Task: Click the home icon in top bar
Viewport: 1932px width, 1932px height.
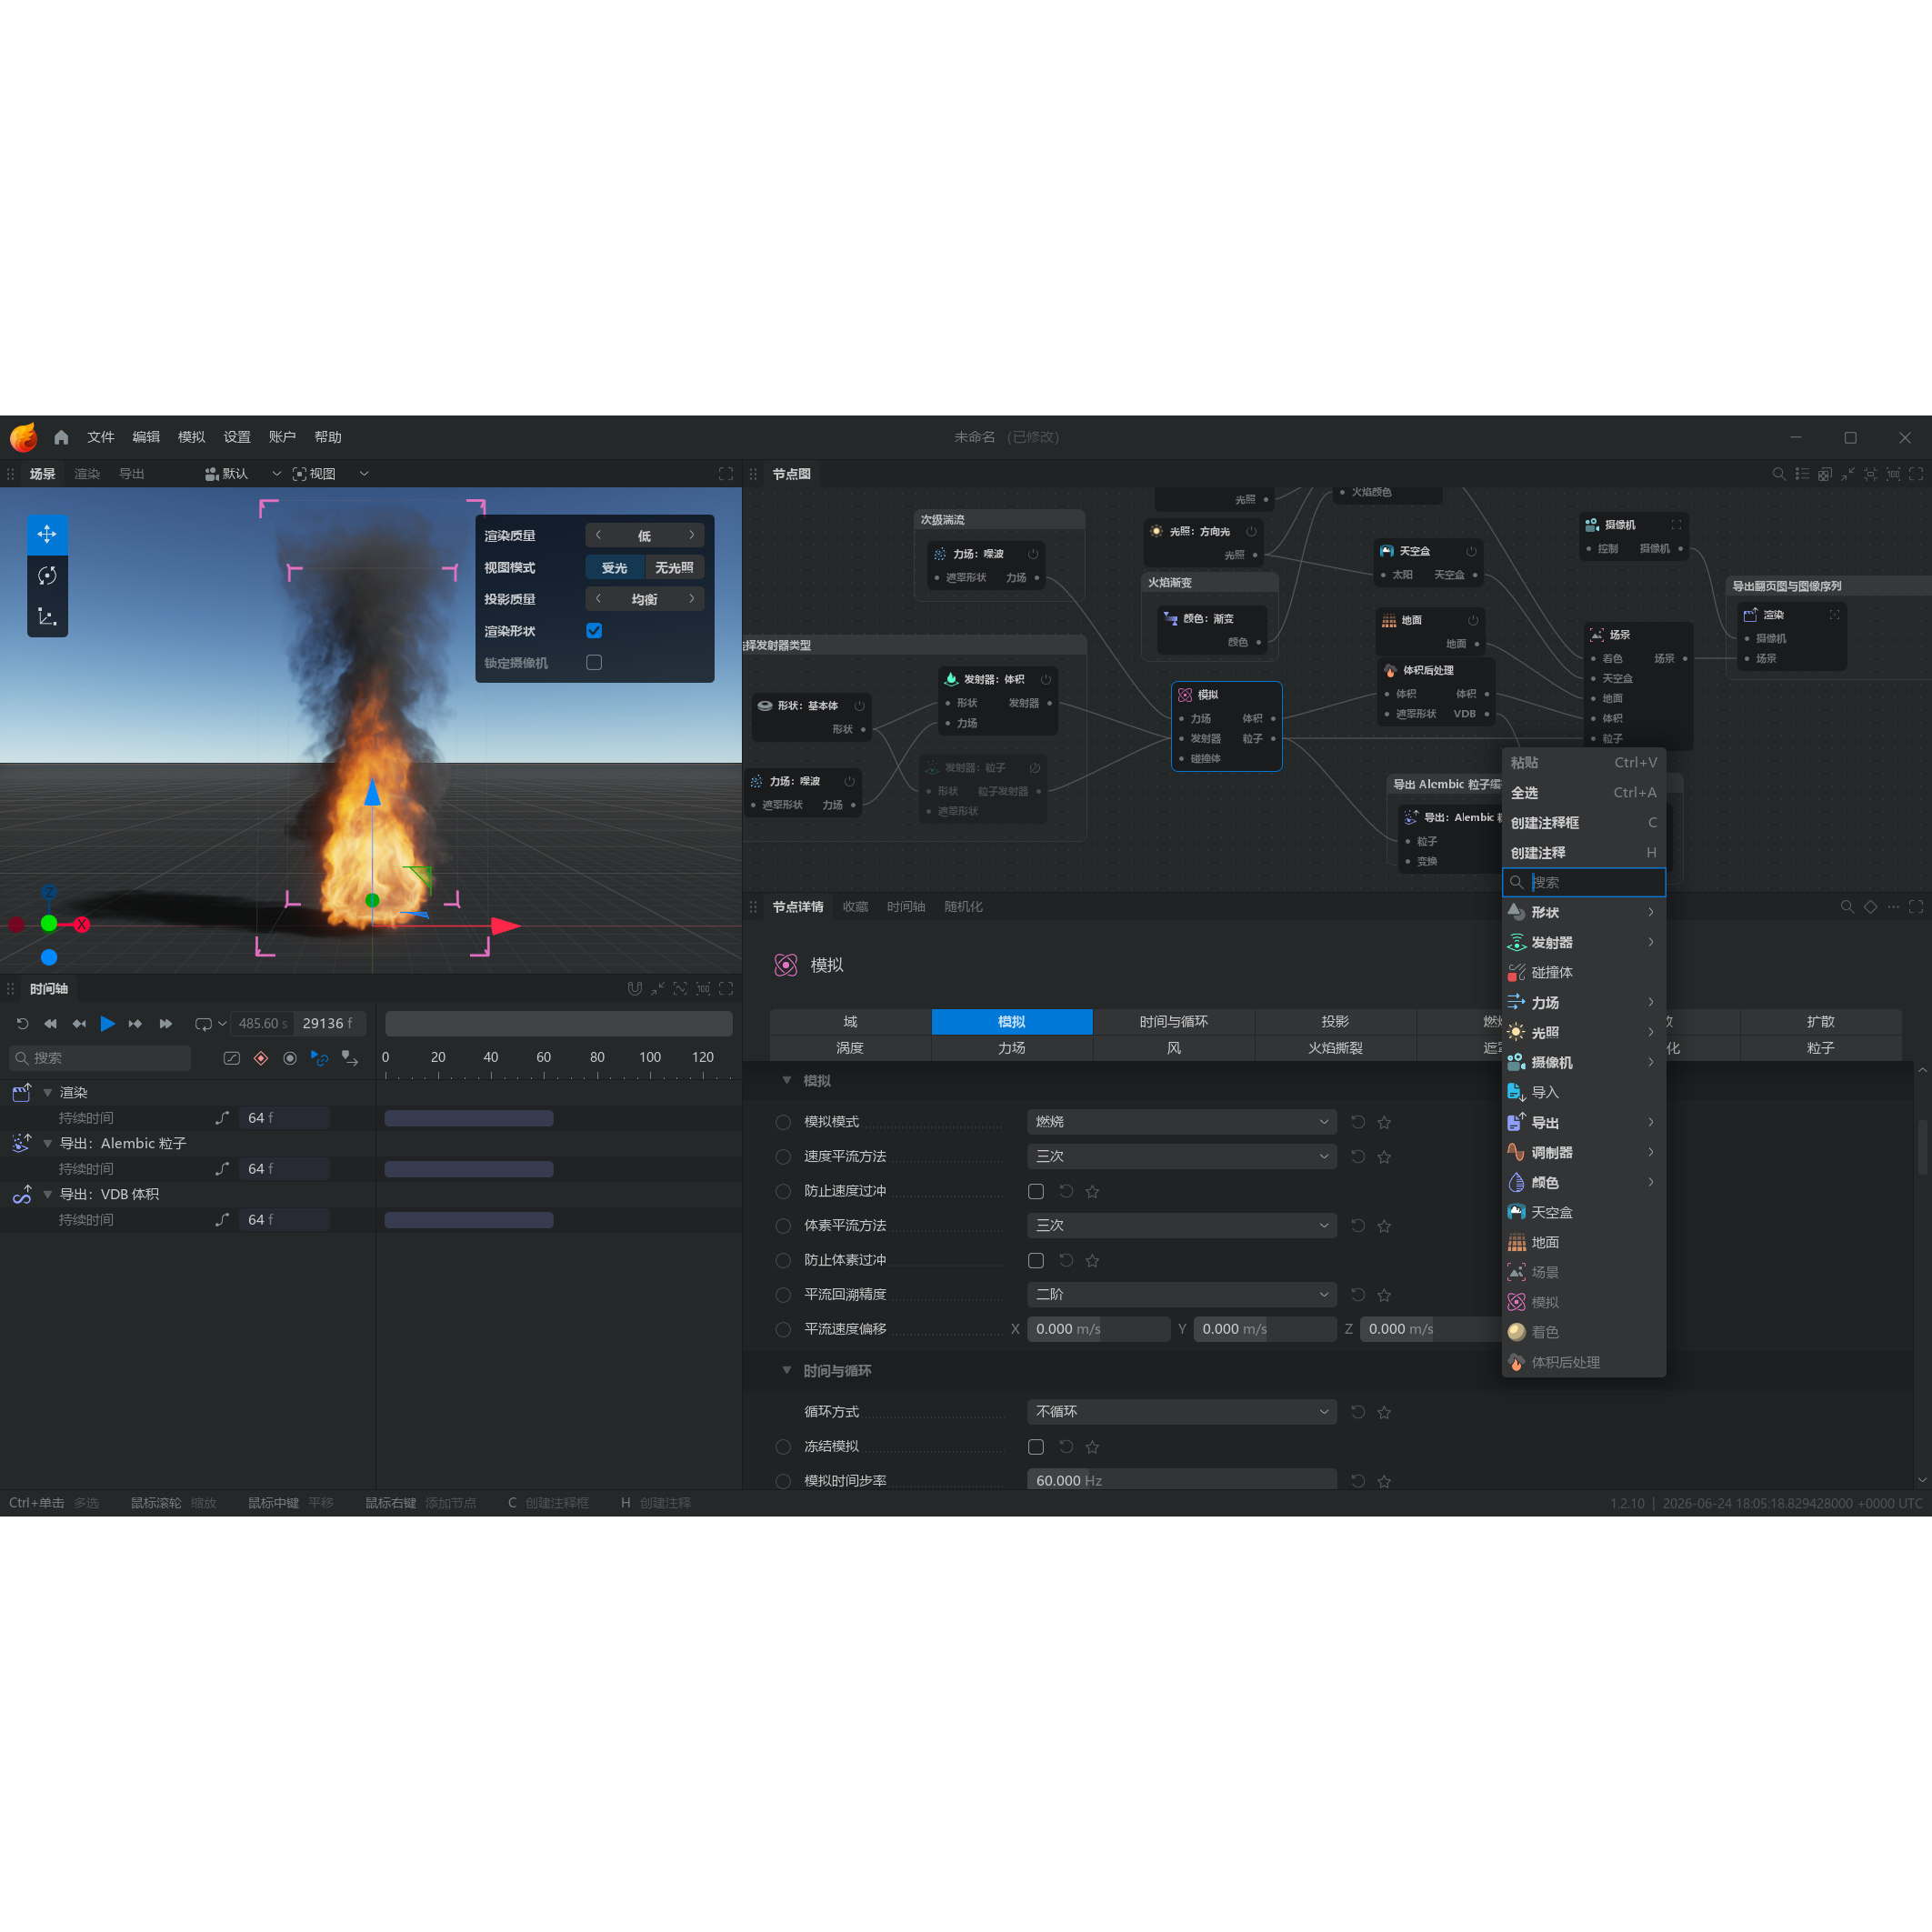Action: (x=61, y=437)
